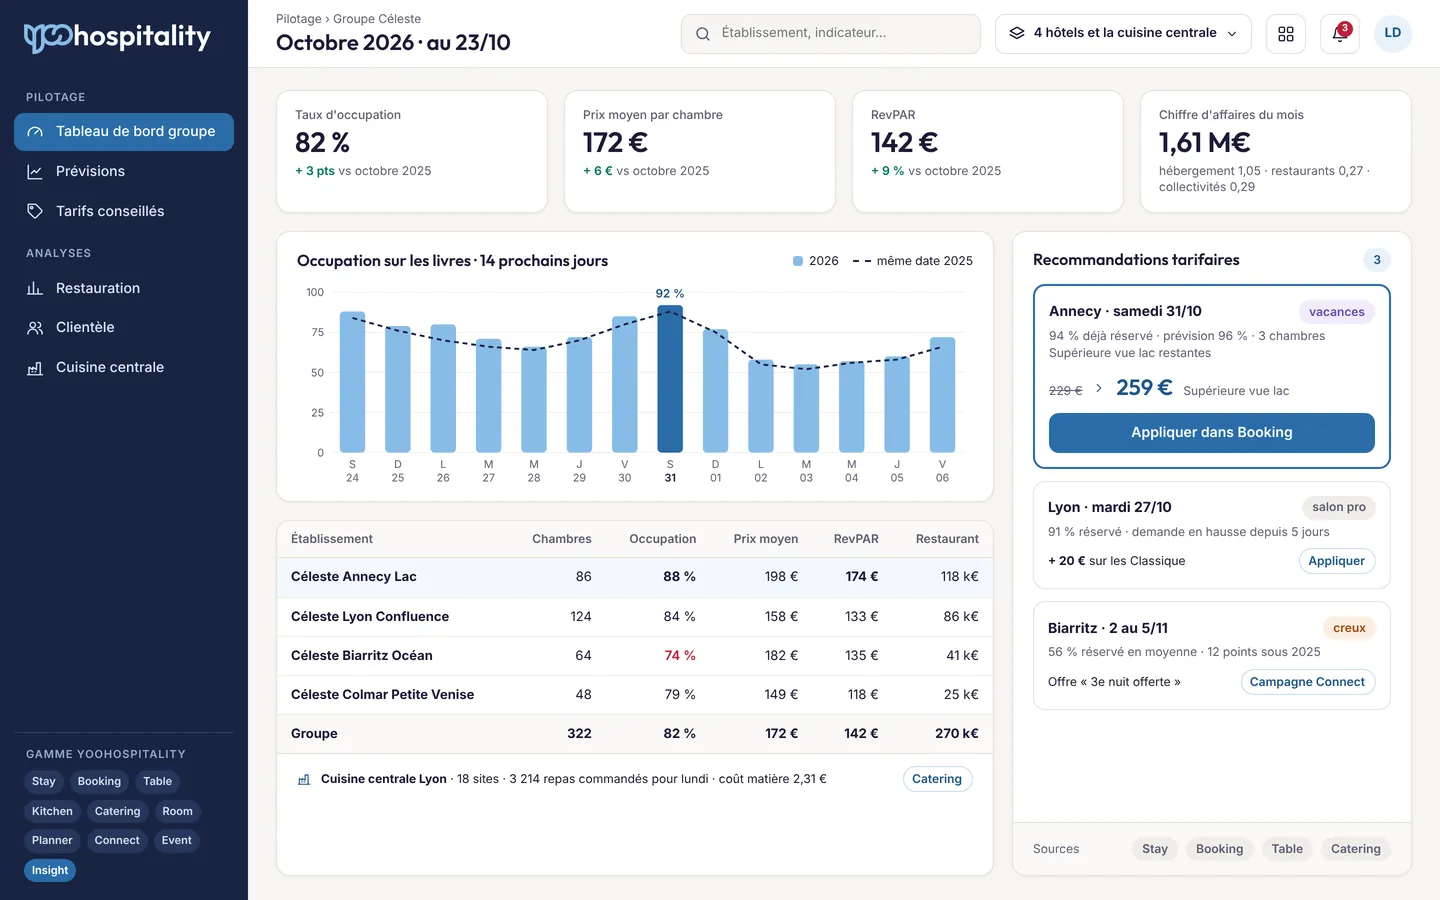Click Appliquer for Lyon recommendation
The image size is (1440, 900).
click(1337, 561)
